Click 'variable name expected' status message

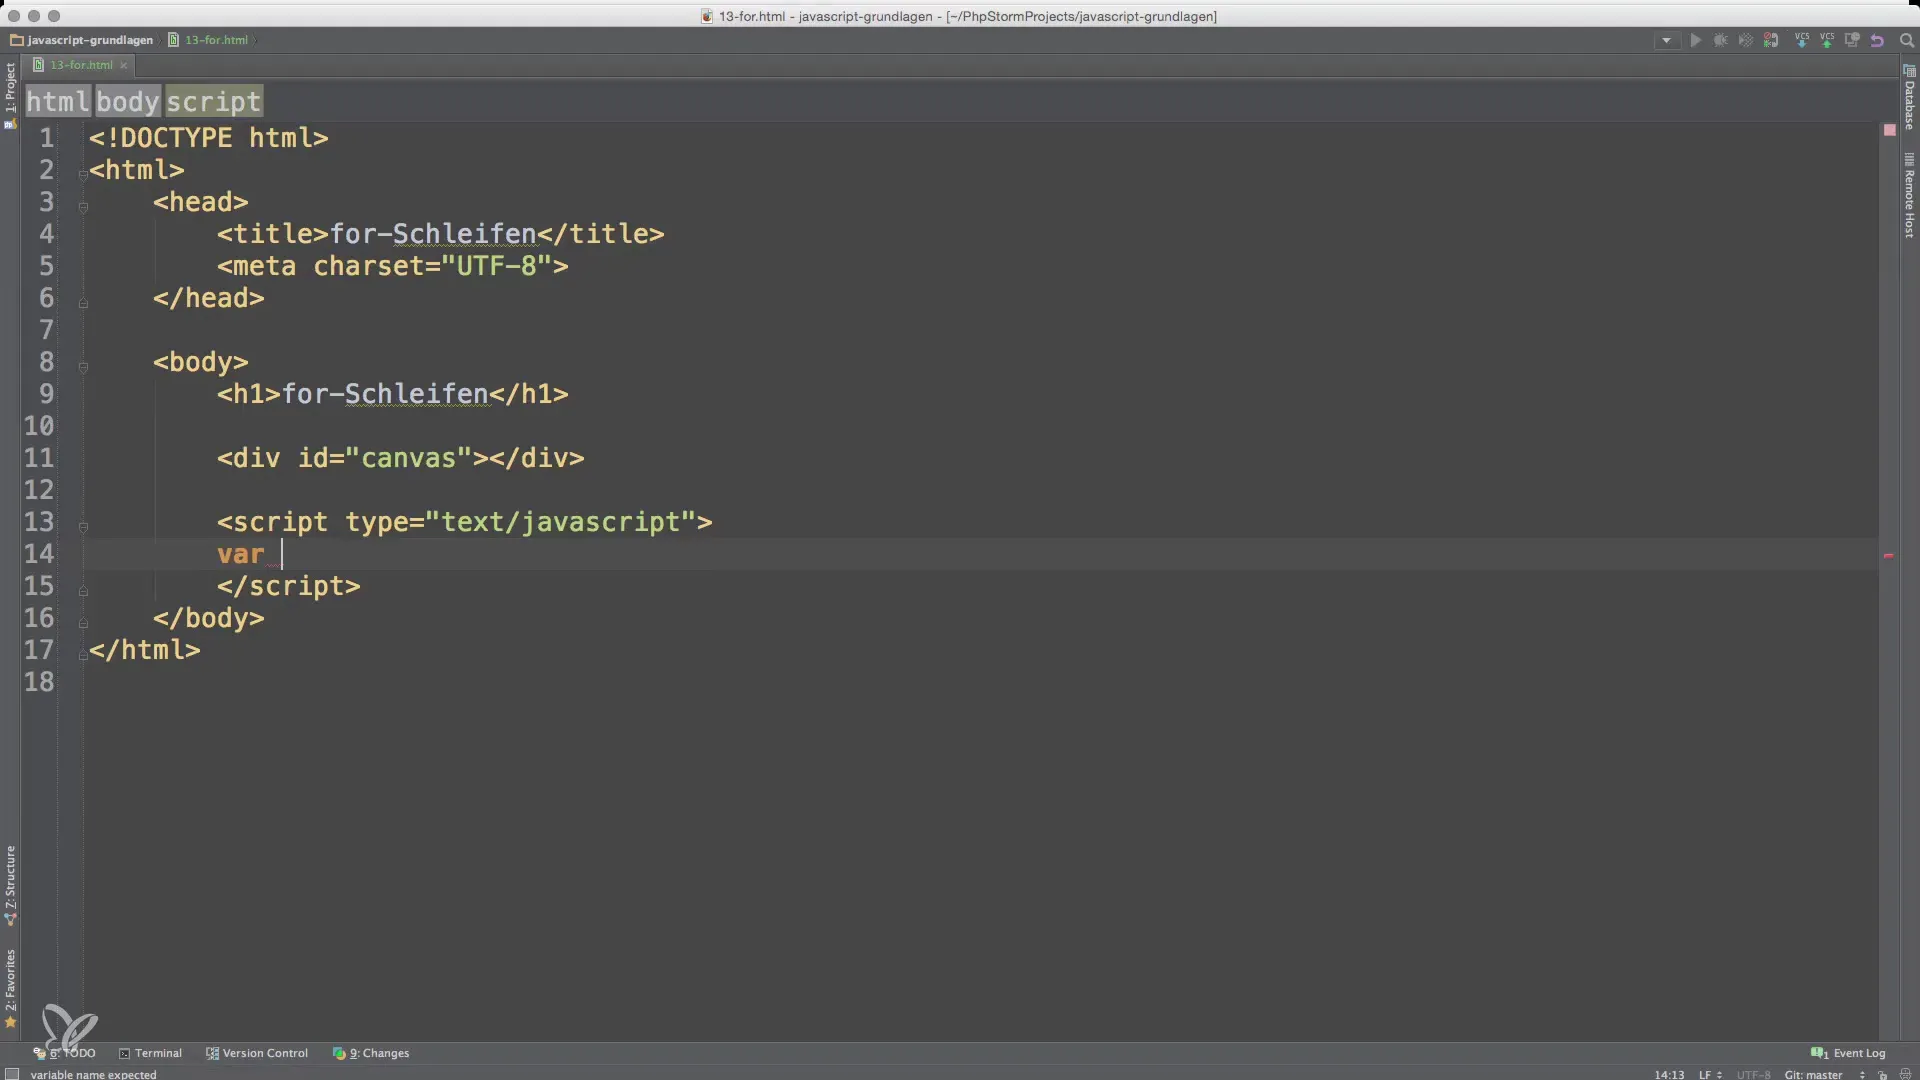pyautogui.click(x=93, y=1075)
